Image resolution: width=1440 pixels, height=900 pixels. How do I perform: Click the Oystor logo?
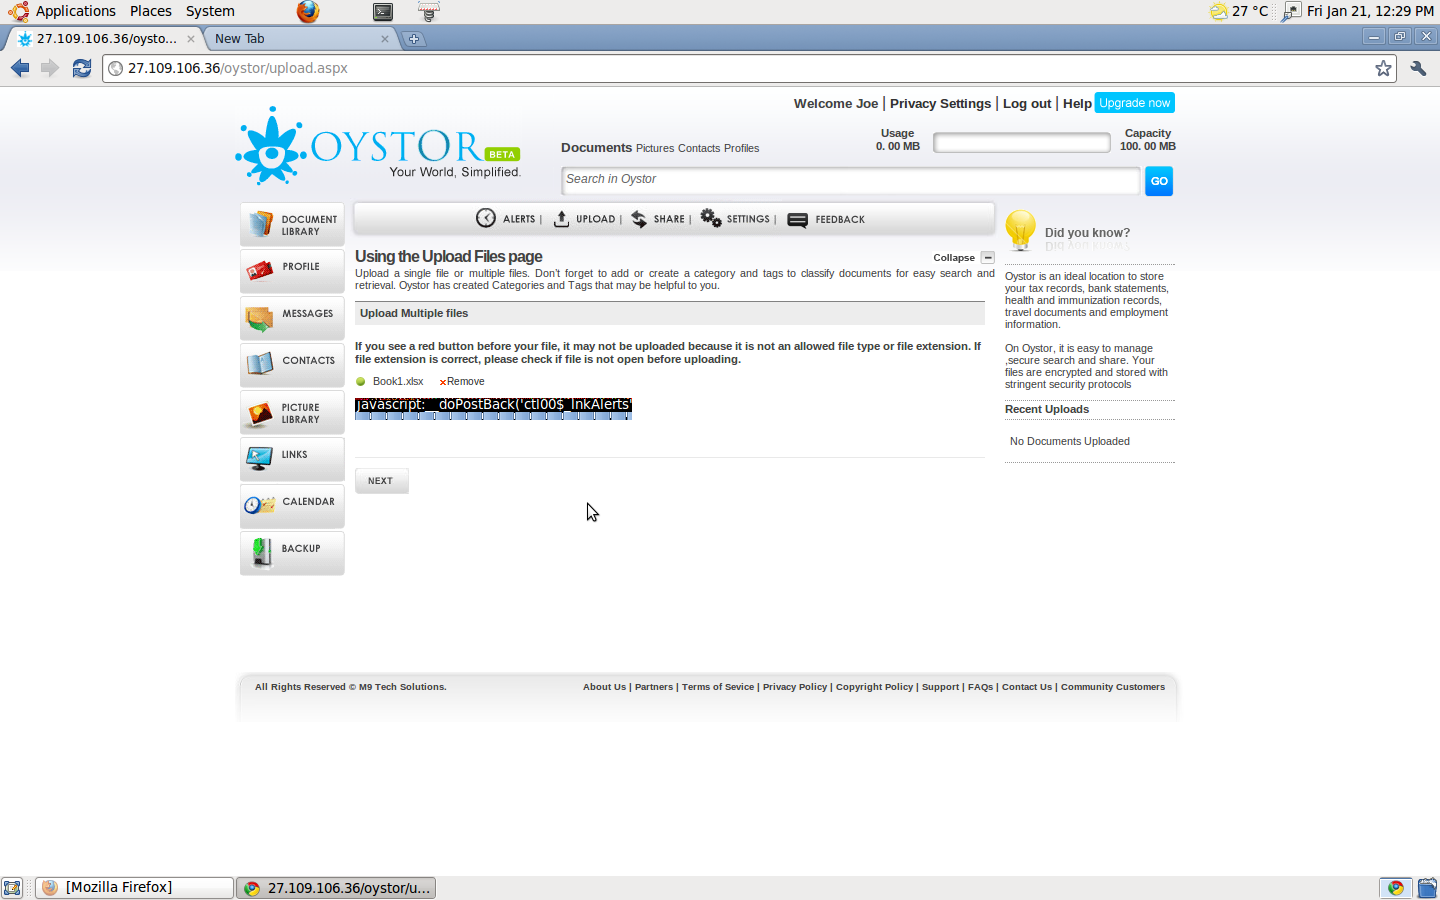(379, 147)
